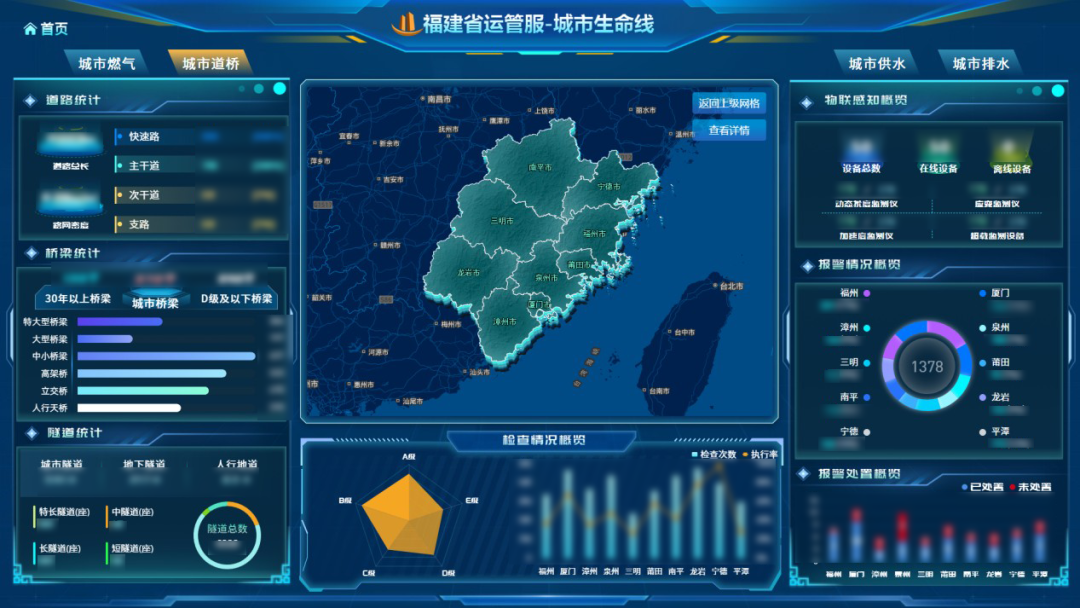Select the 主干道 row
The width and height of the screenshot is (1080, 608).
(x=200, y=165)
